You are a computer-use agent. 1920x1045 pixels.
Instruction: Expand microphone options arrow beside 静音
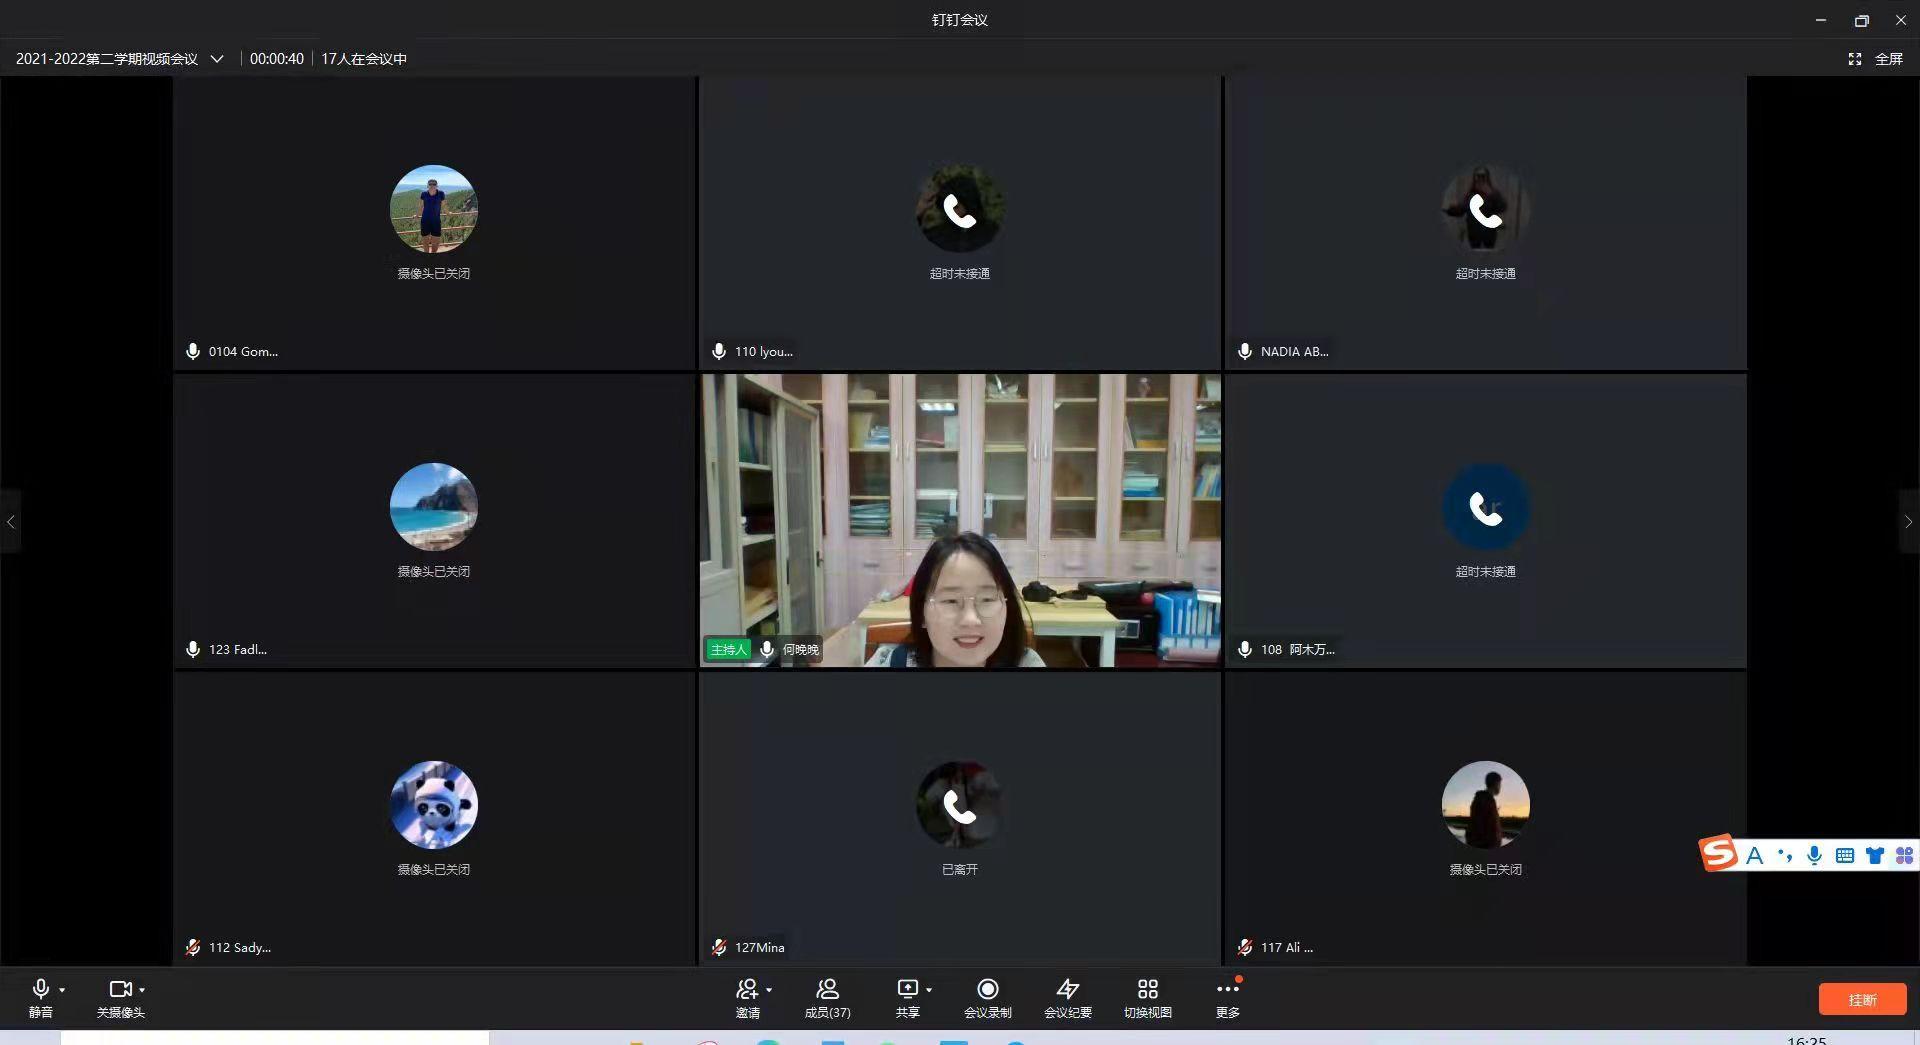click(62, 990)
